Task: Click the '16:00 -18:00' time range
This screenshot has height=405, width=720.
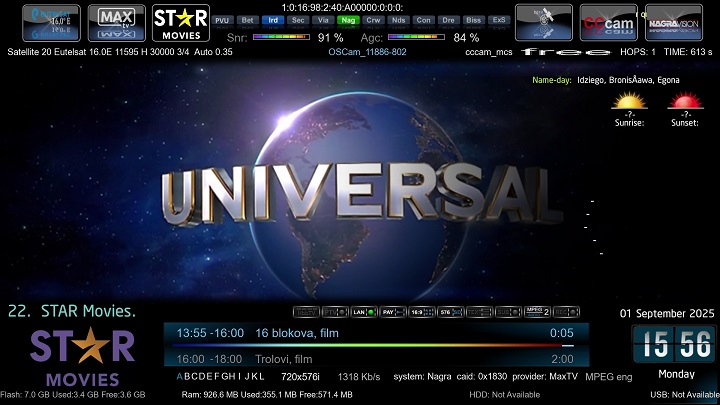Action: click(x=209, y=359)
